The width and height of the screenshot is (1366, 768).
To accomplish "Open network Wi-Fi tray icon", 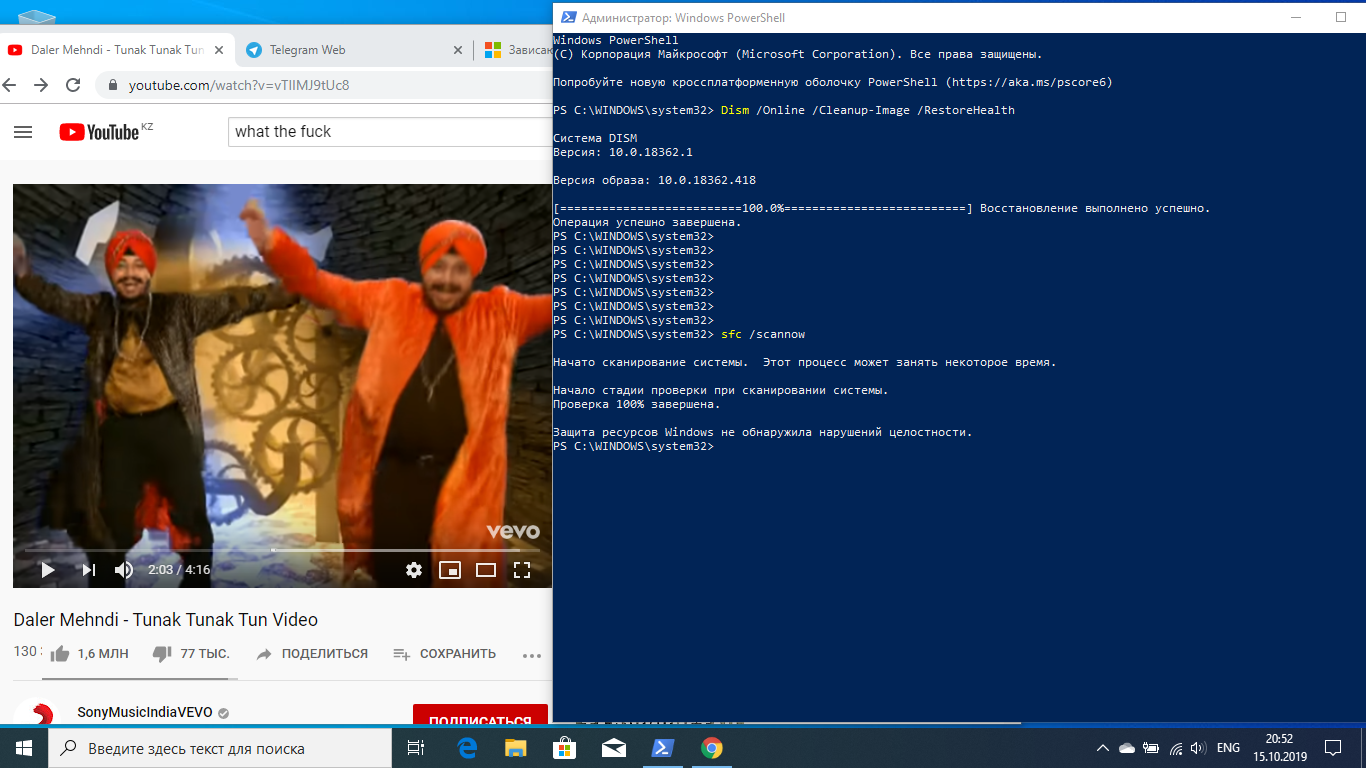I will pyautogui.click(x=1175, y=748).
